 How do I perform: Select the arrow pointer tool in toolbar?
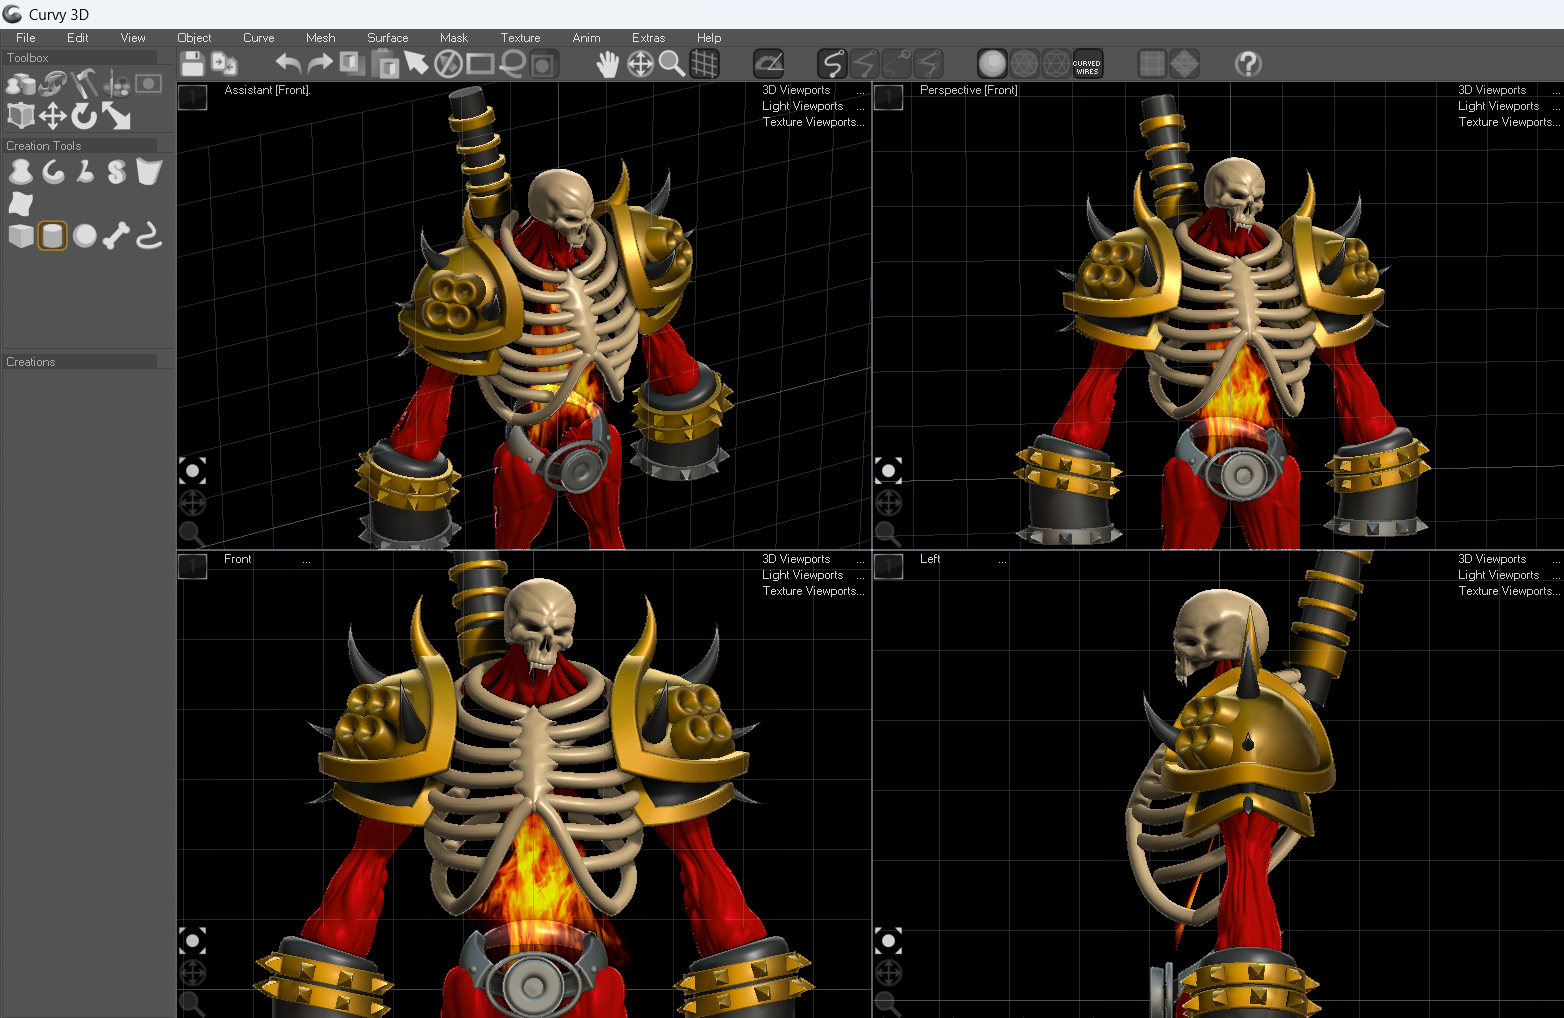416,64
